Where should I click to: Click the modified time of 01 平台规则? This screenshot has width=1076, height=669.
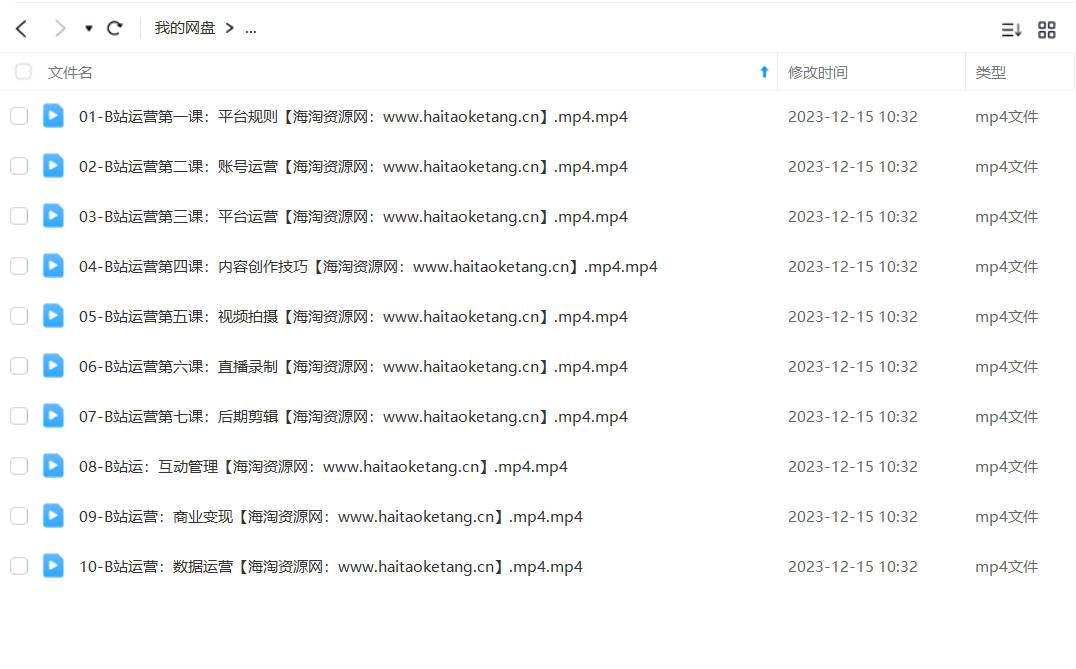tap(852, 117)
